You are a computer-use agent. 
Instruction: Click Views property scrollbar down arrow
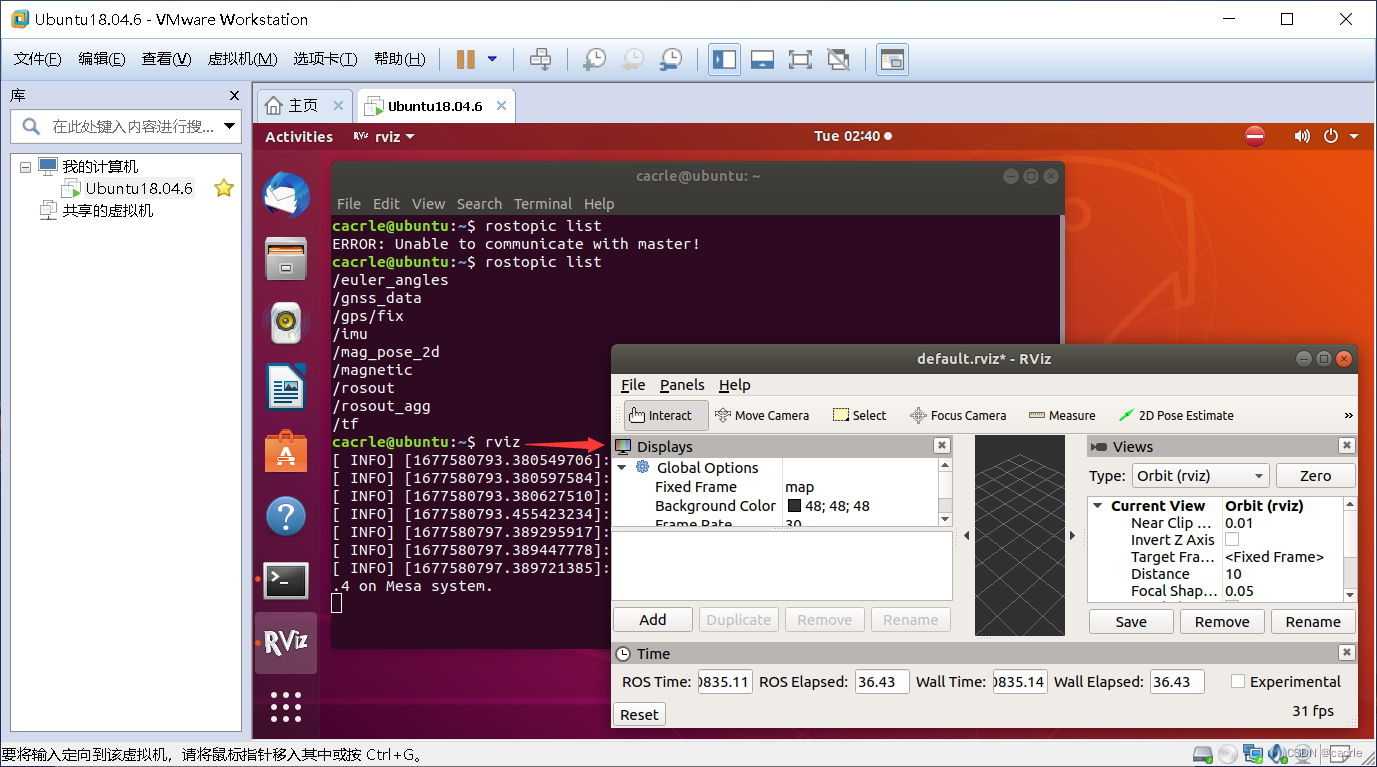coord(1350,595)
